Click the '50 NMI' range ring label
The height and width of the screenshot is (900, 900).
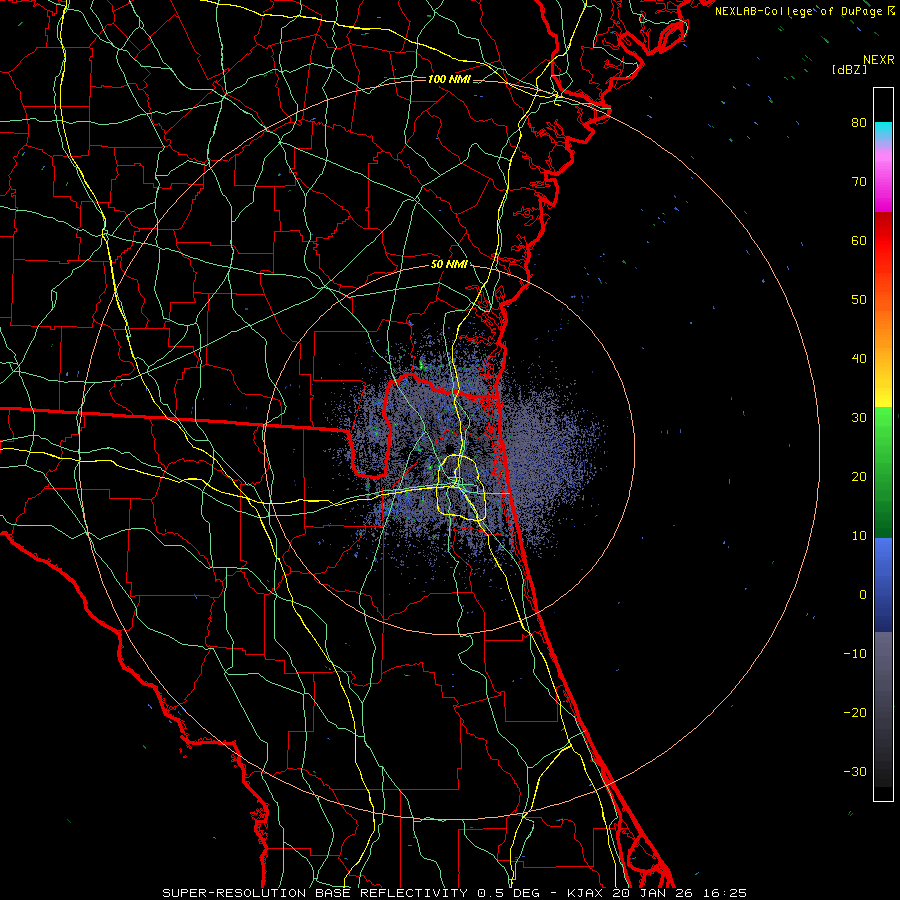pyautogui.click(x=449, y=265)
